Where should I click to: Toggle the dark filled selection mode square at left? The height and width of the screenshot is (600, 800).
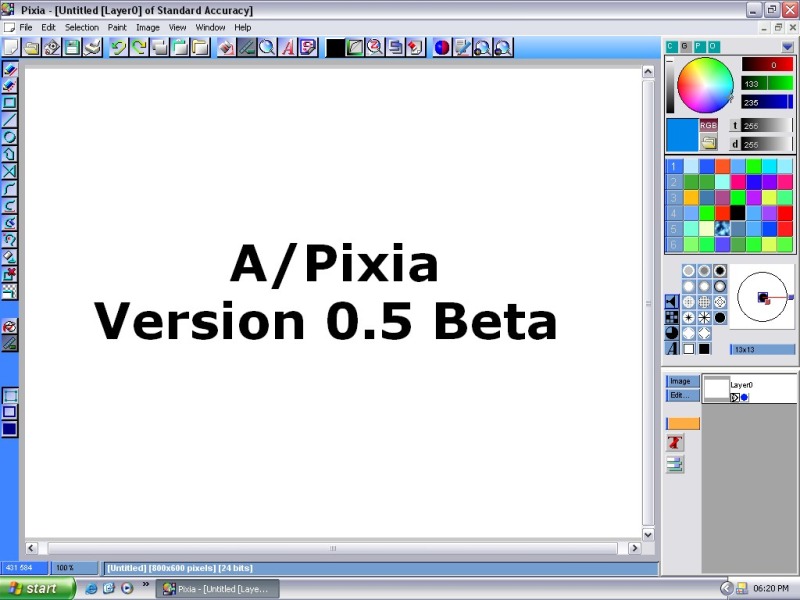(x=10, y=429)
